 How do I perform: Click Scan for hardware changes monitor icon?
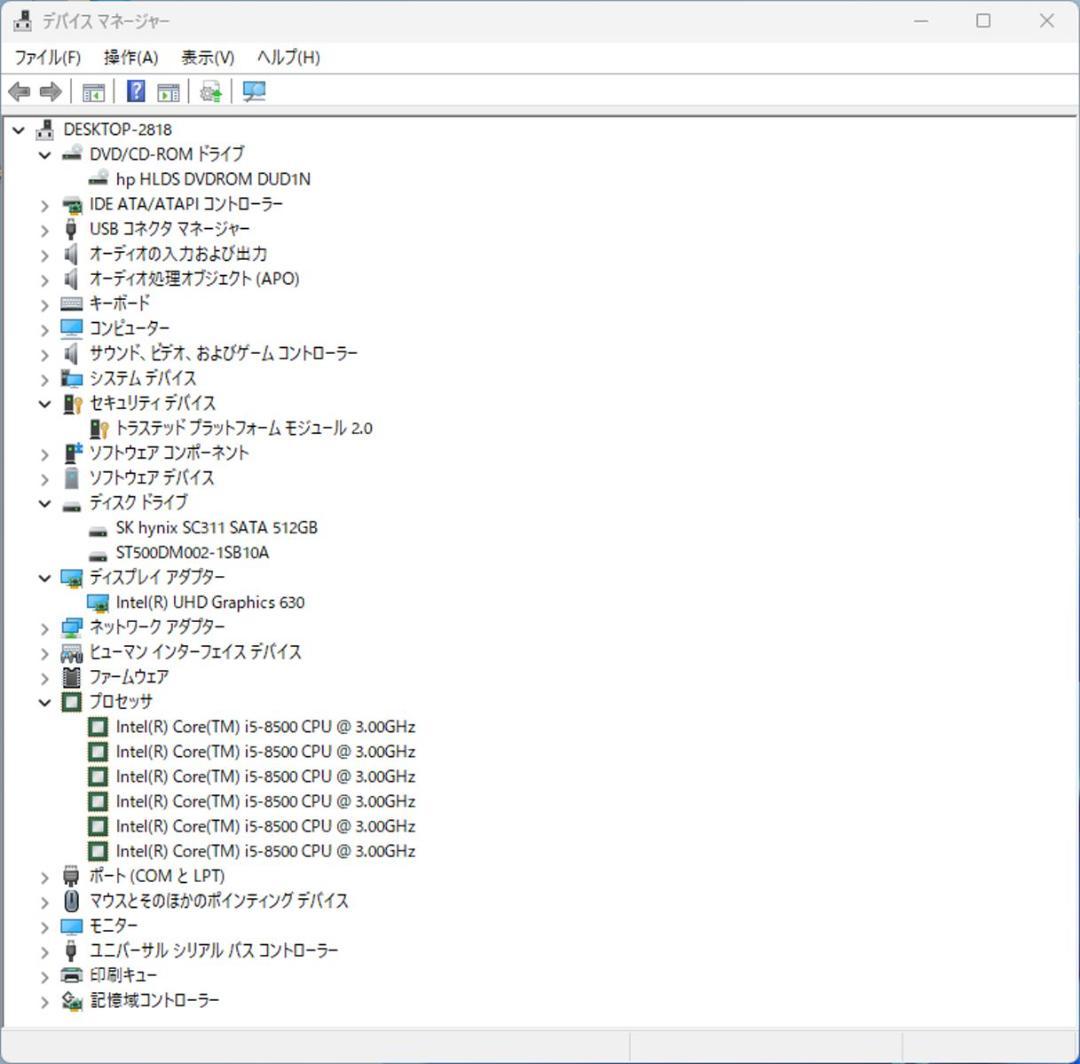point(254,92)
